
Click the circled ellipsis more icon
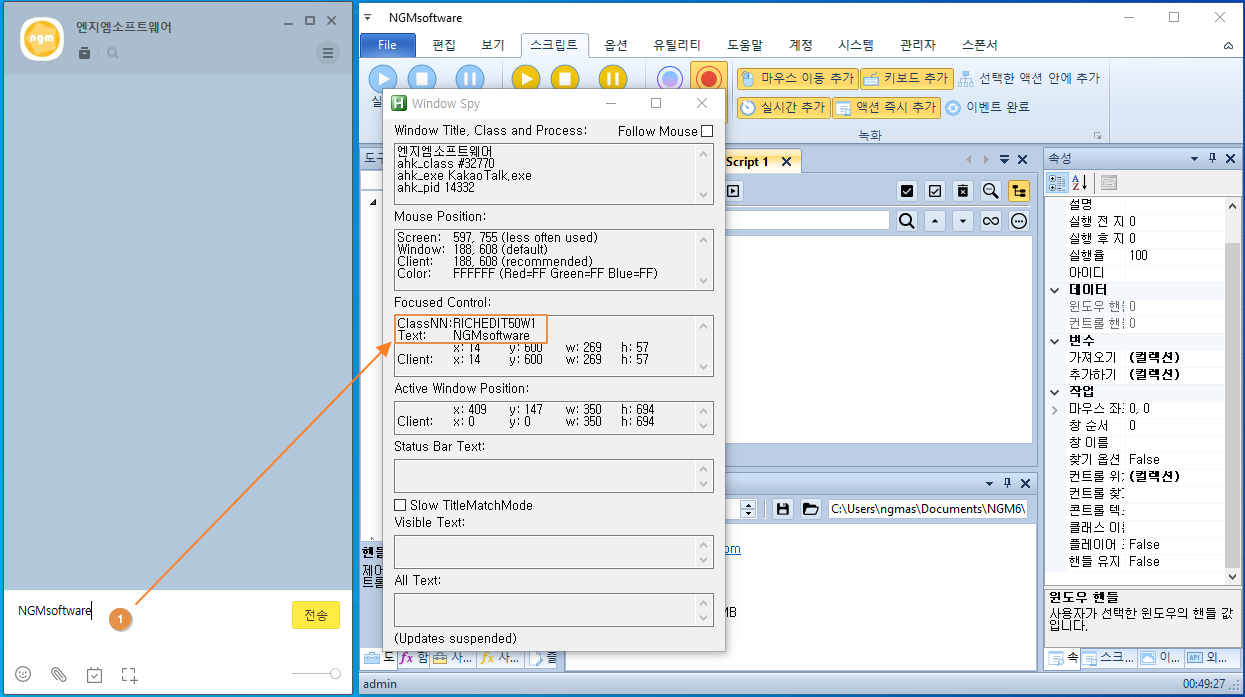point(1019,221)
